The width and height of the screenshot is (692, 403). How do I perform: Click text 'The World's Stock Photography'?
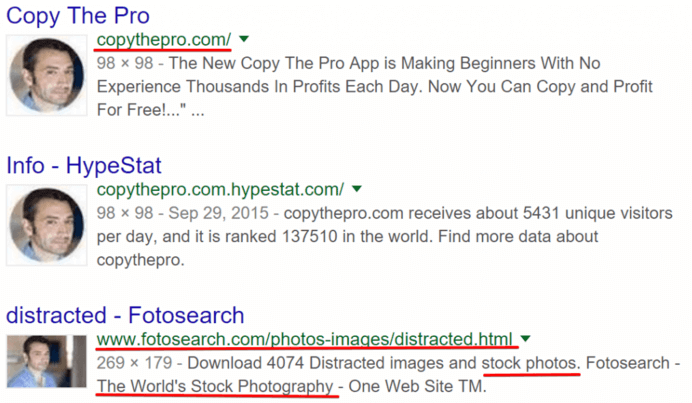point(215,387)
